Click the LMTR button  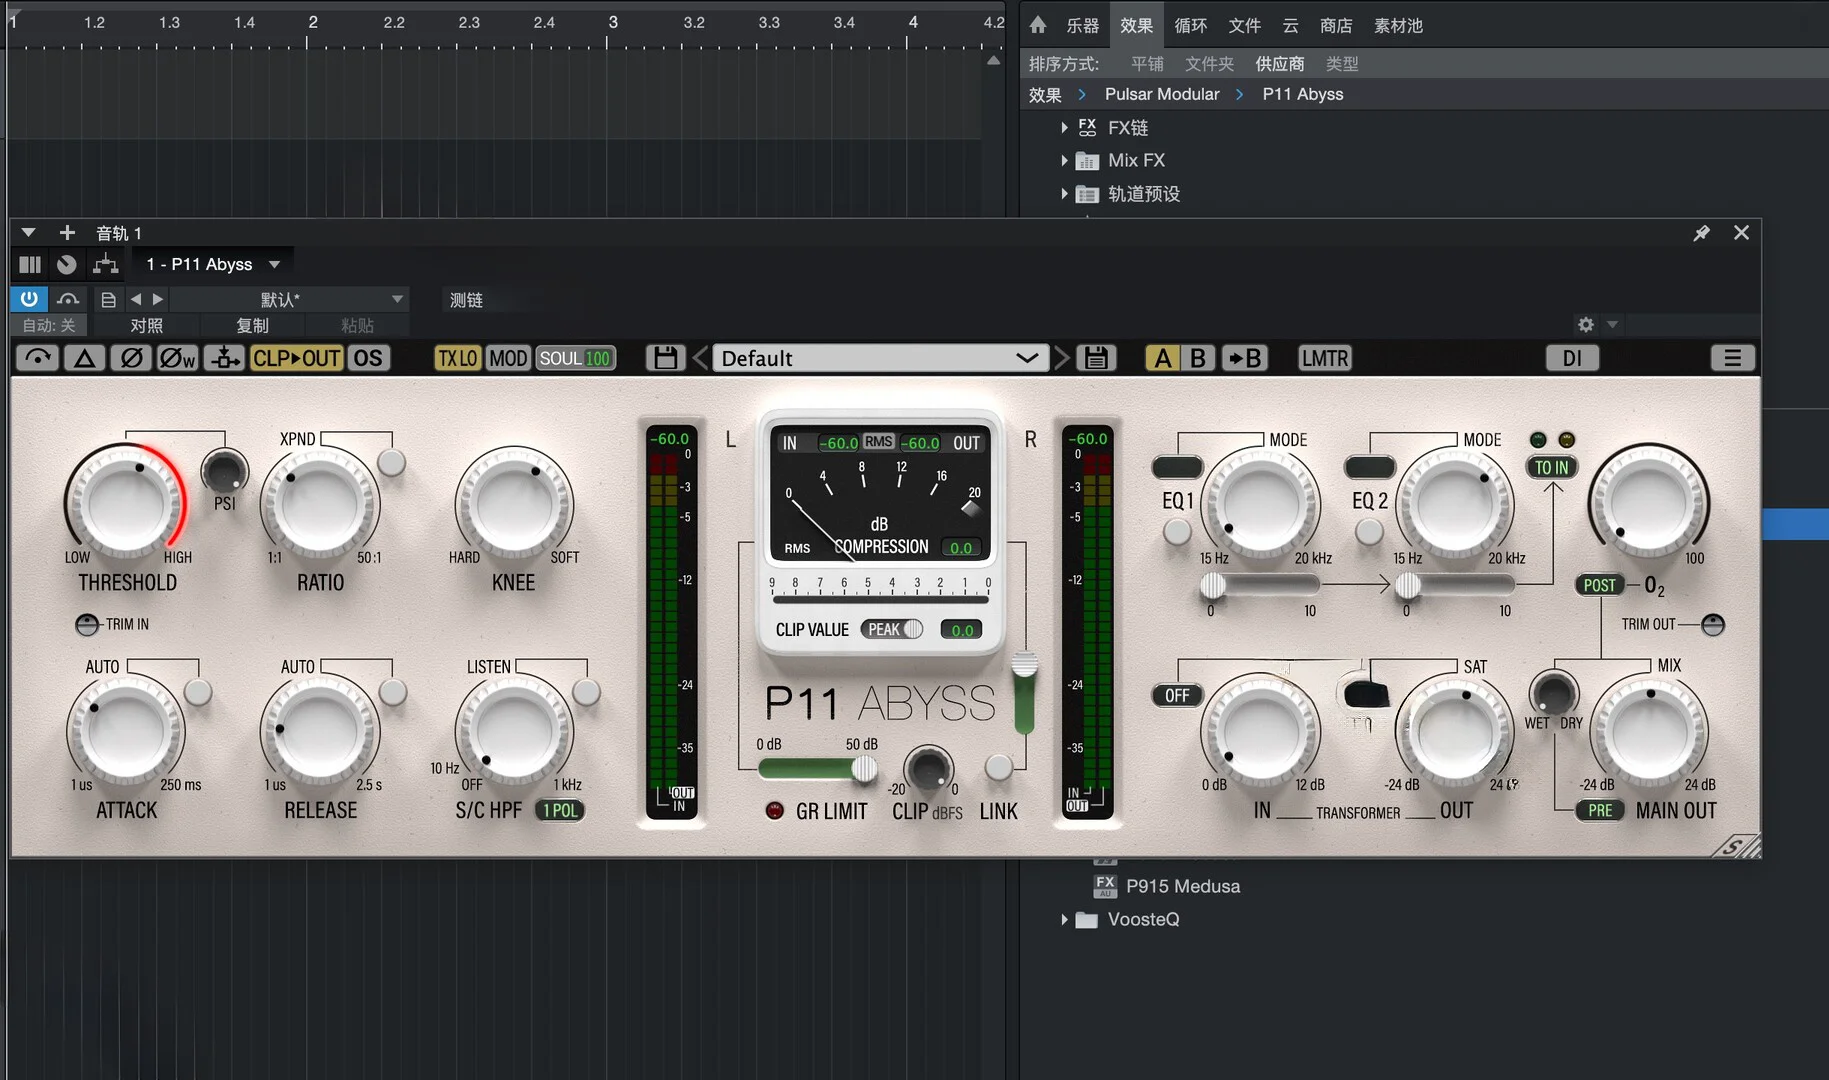(1324, 358)
